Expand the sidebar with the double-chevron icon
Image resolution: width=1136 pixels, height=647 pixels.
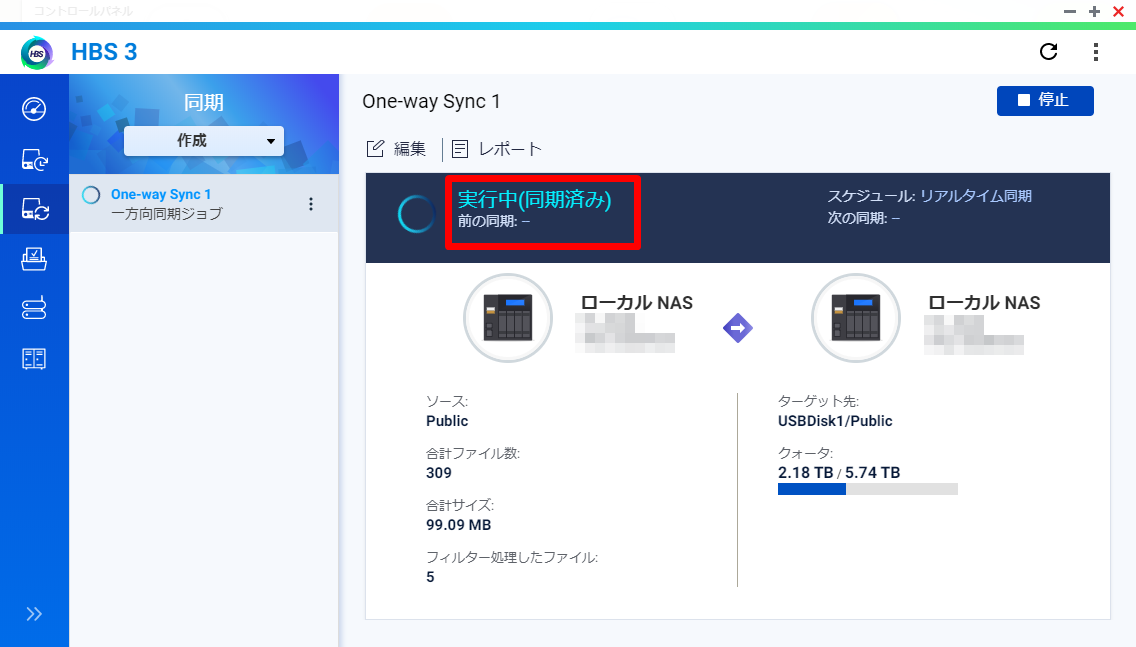tap(34, 614)
